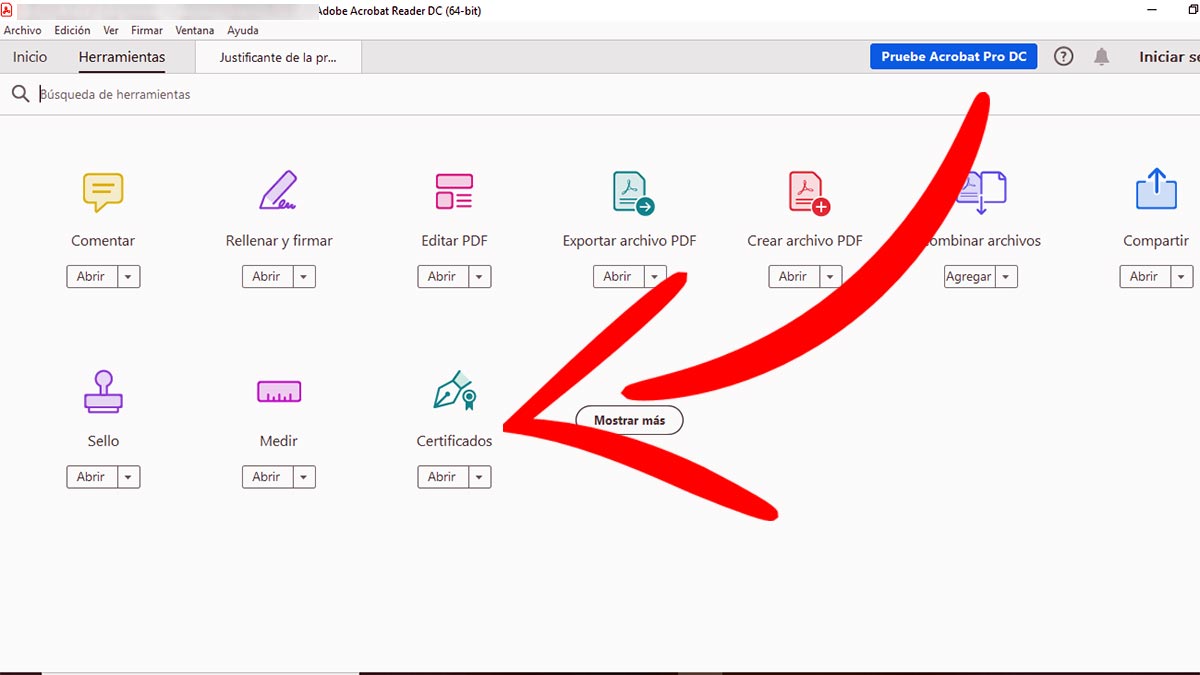Select the Compartir upload icon
The height and width of the screenshot is (675, 1200).
pyautogui.click(x=1156, y=190)
